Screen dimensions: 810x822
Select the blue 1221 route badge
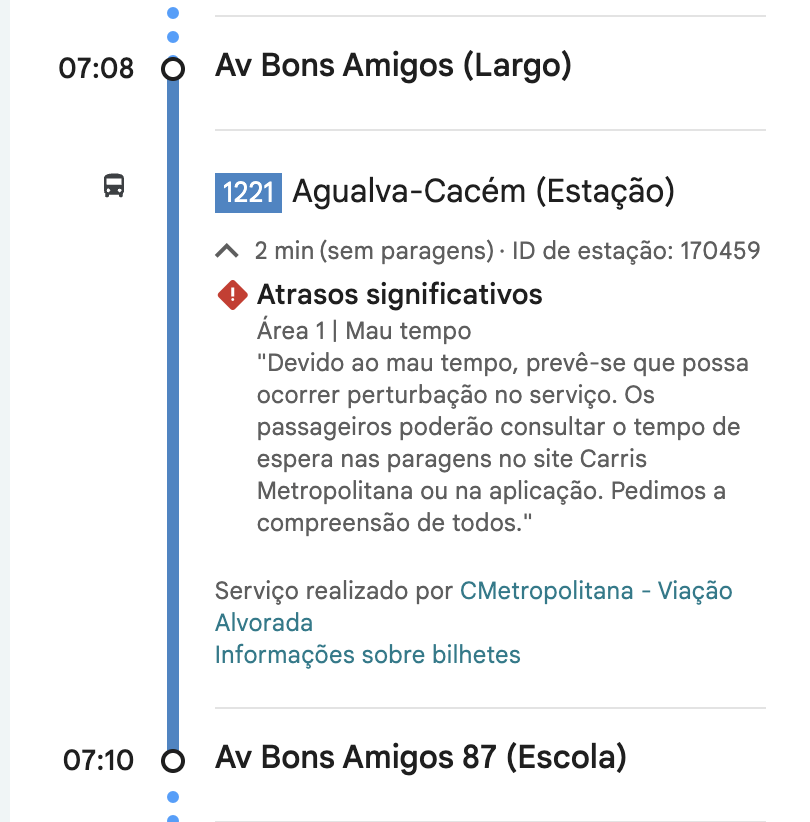[248, 191]
